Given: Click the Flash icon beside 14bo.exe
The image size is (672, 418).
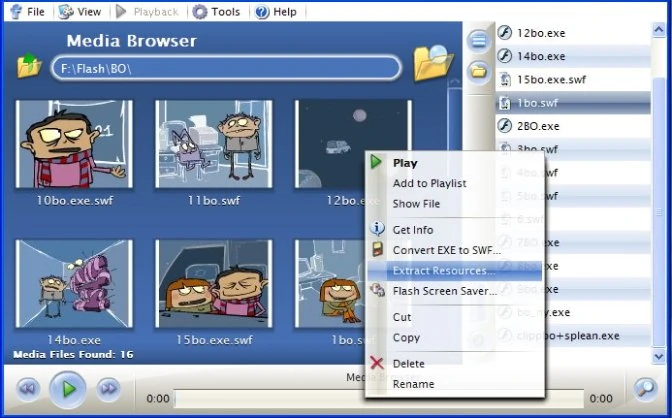Looking at the screenshot, I should 504,56.
